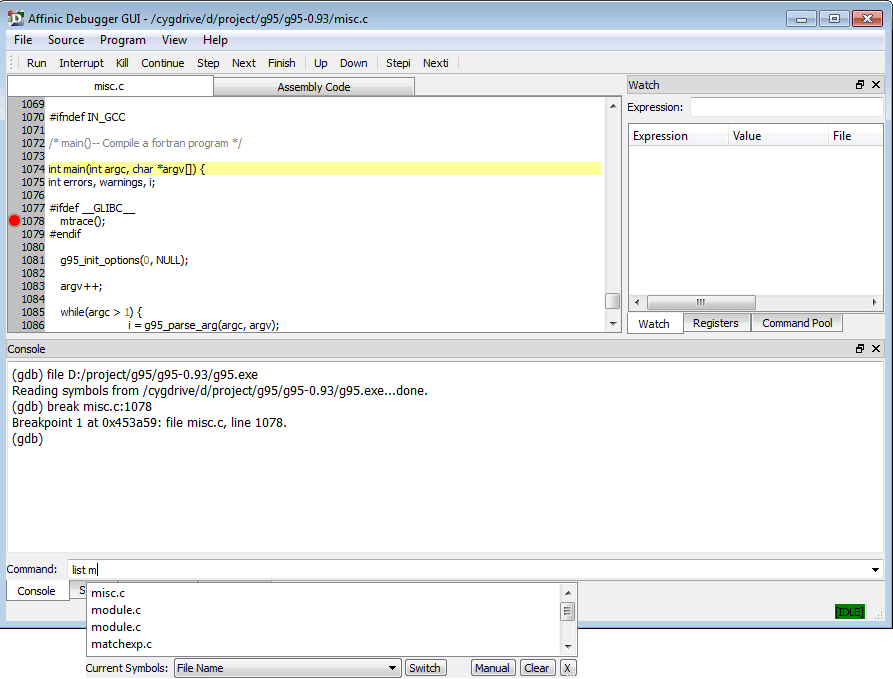Image resolution: width=893 pixels, height=679 pixels.
Task: Click the Manual button
Action: [493, 668]
